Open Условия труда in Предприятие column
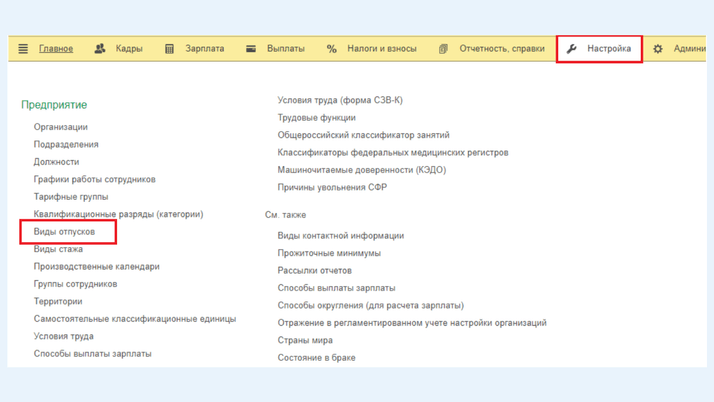 64,336
